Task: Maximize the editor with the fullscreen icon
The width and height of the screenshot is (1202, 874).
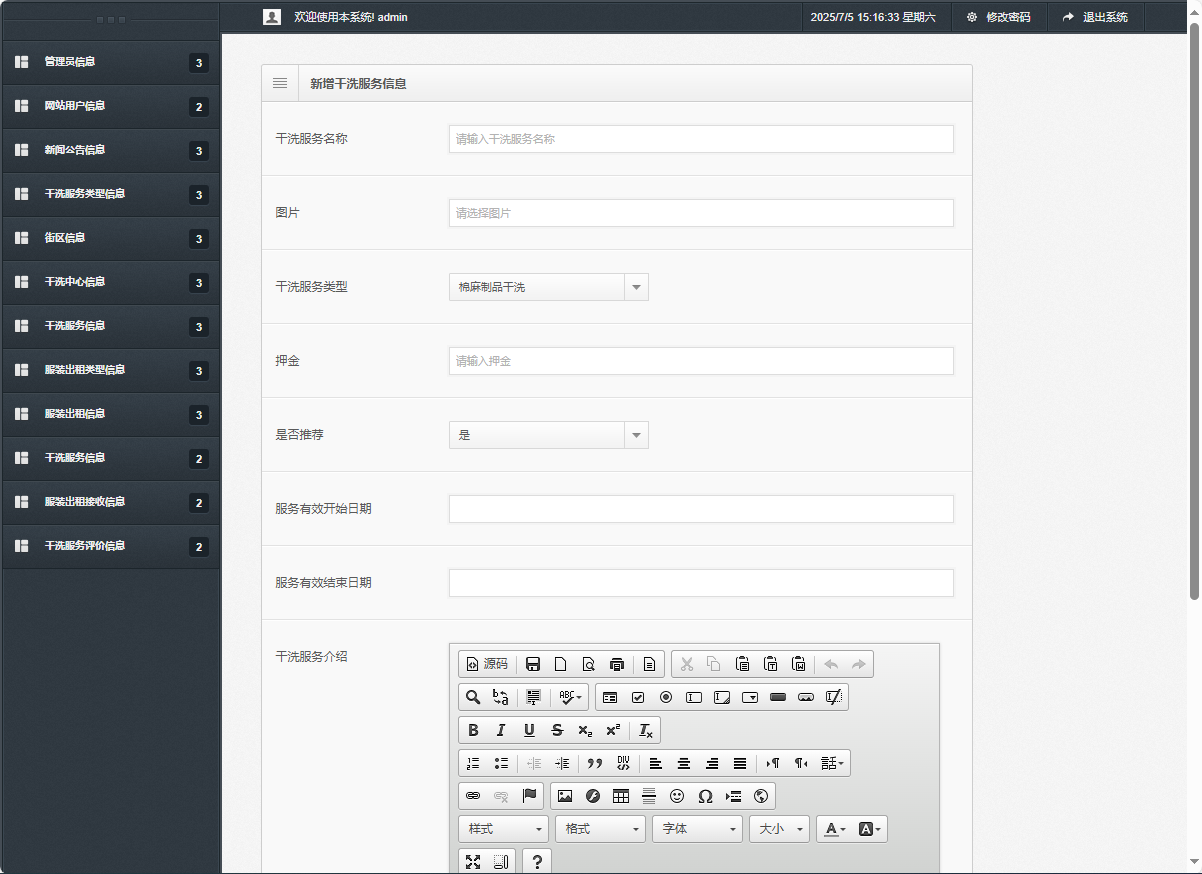Action: point(473,862)
